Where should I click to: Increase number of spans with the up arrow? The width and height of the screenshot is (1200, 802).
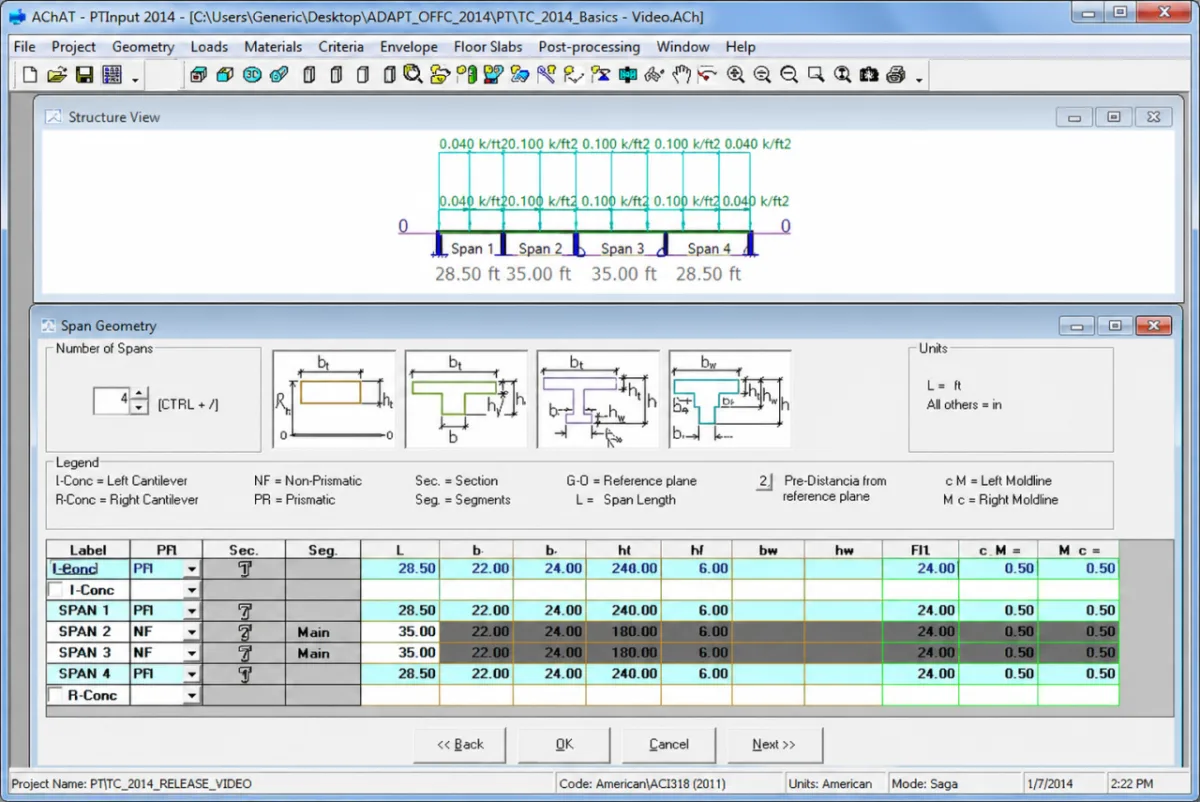[140, 395]
